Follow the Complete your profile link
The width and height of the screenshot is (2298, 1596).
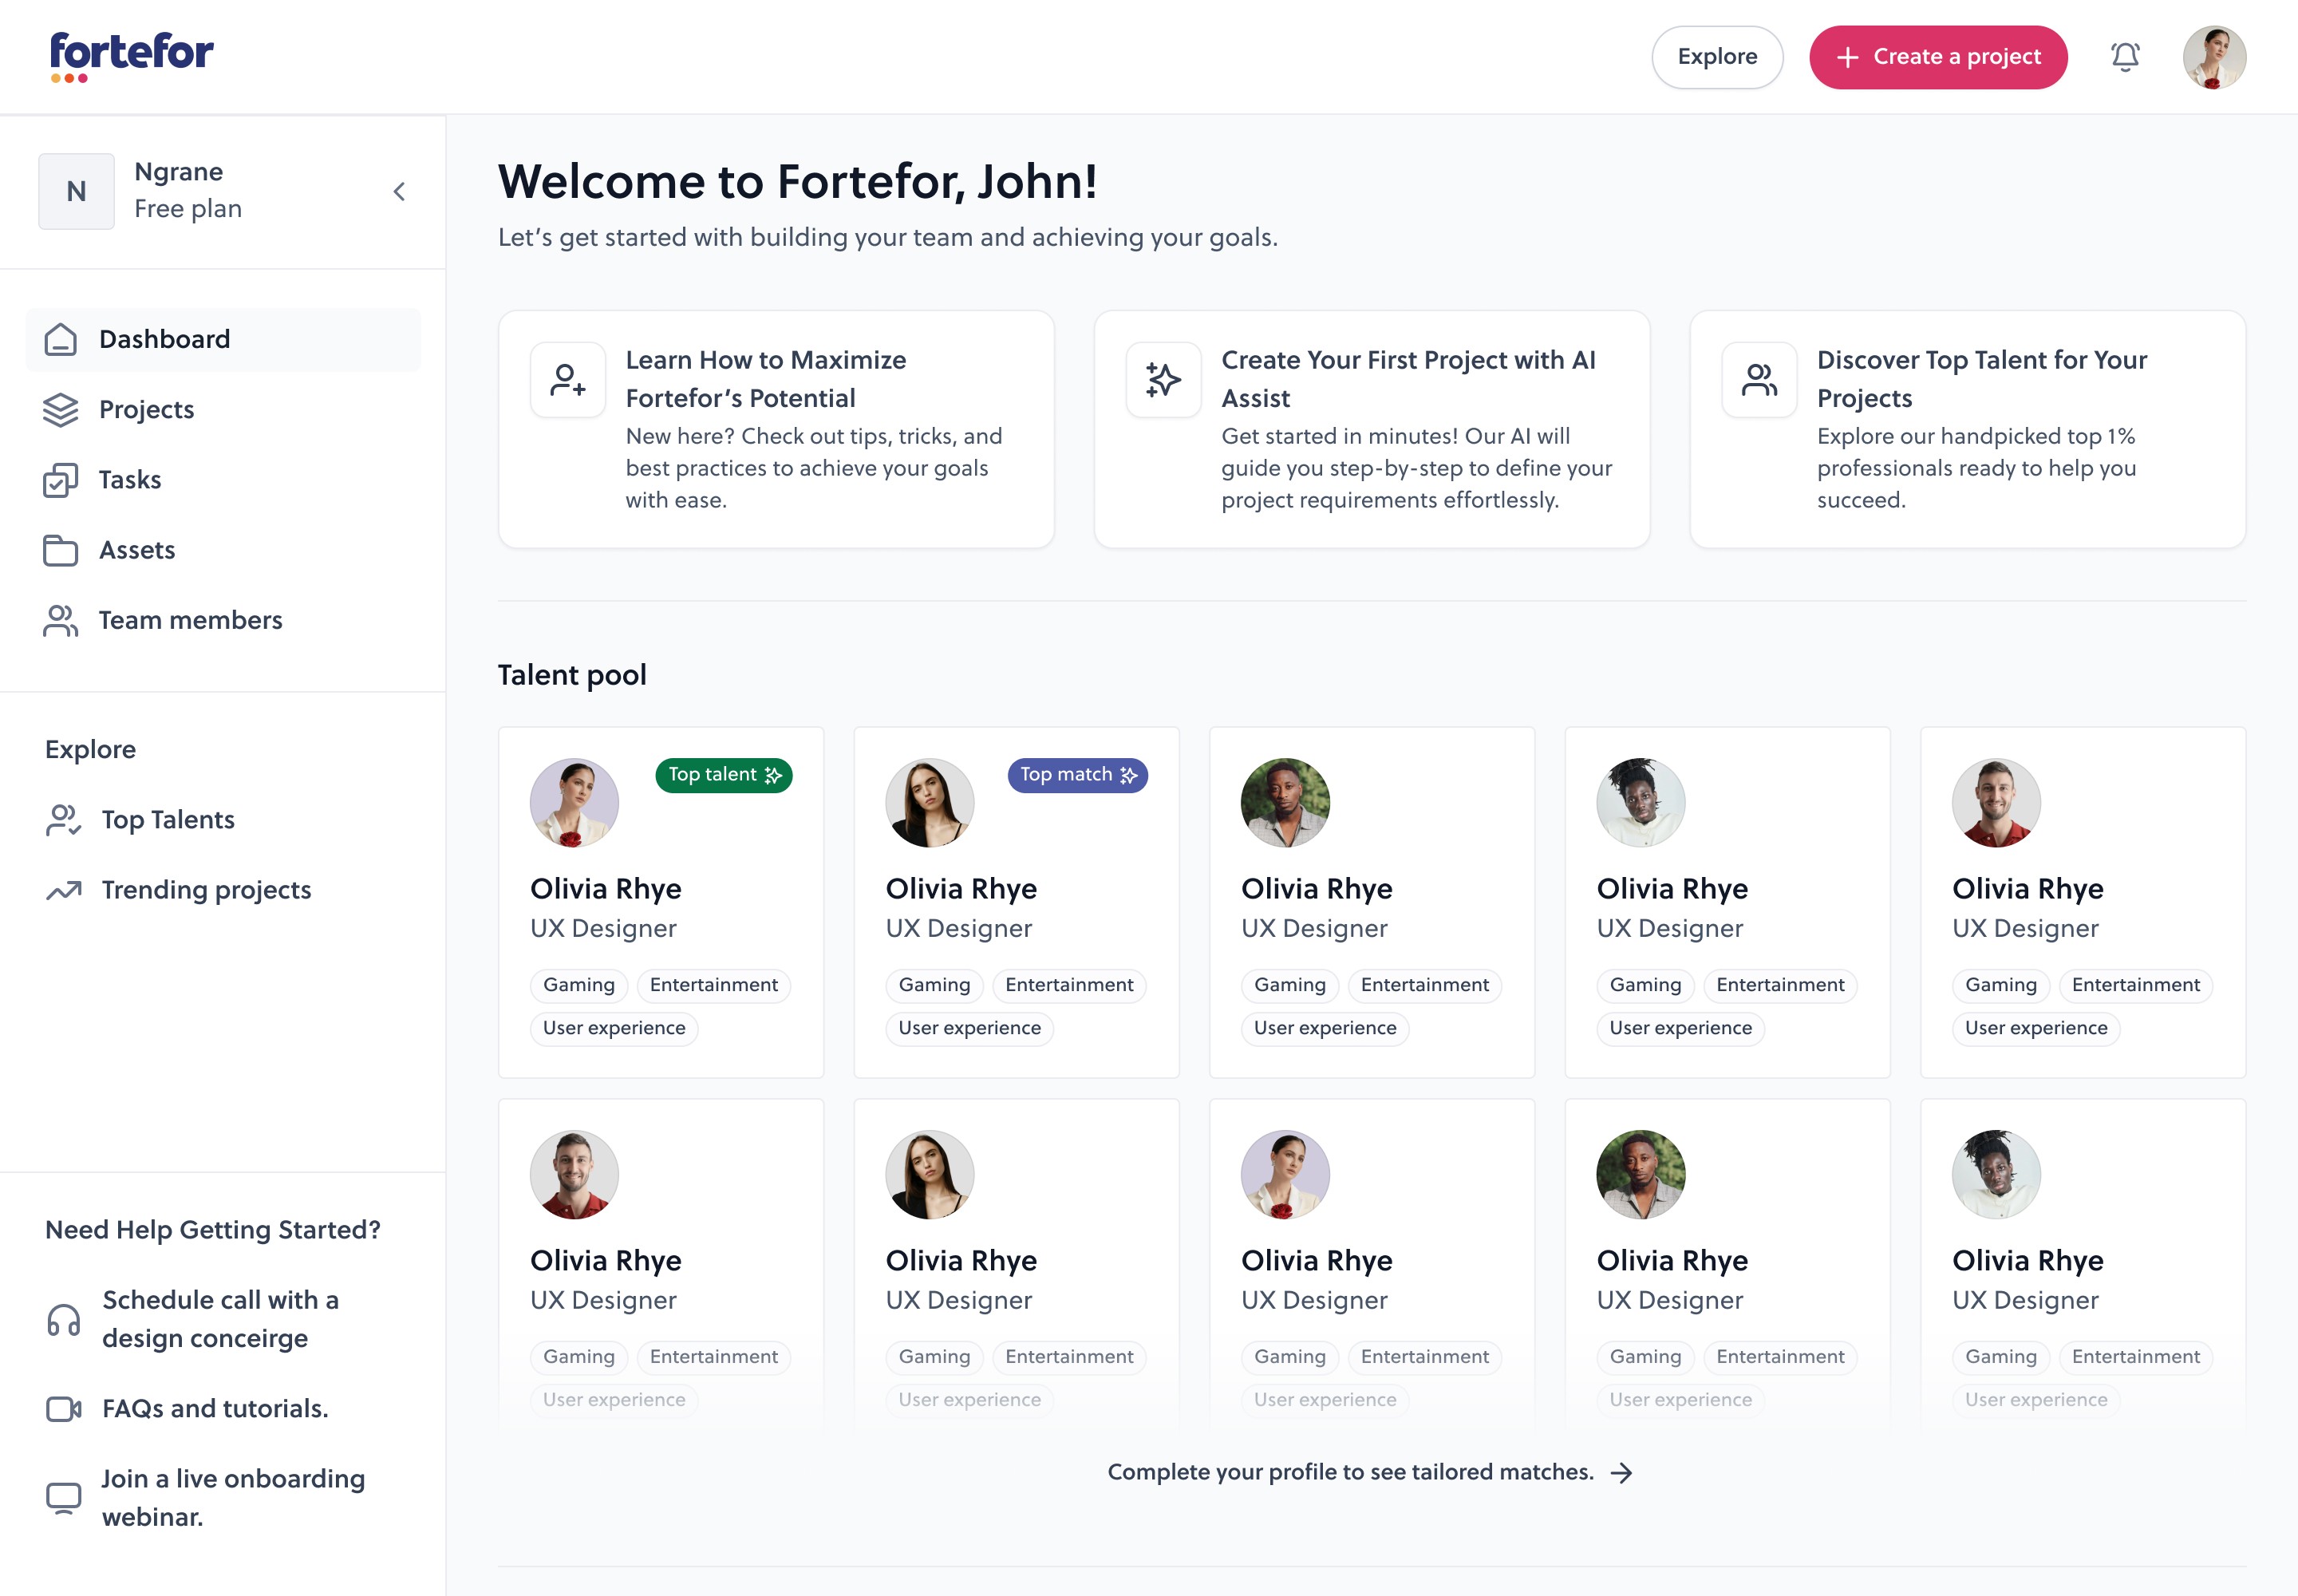point(1369,1472)
